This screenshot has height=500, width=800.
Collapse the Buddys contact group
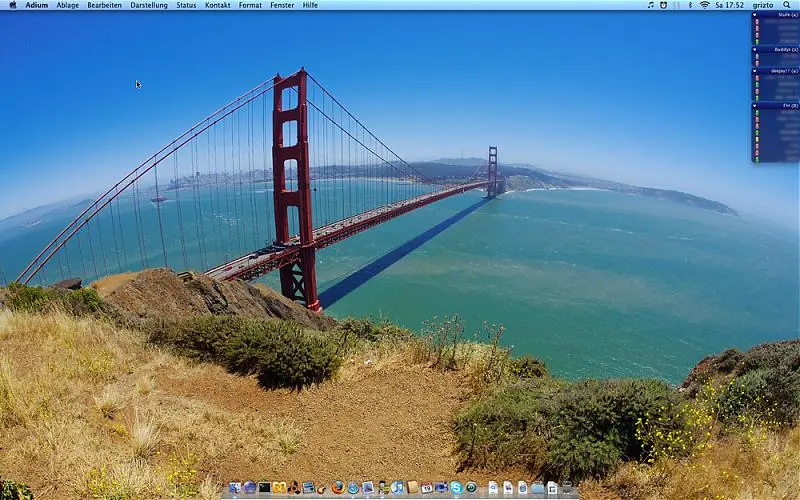tap(755, 49)
